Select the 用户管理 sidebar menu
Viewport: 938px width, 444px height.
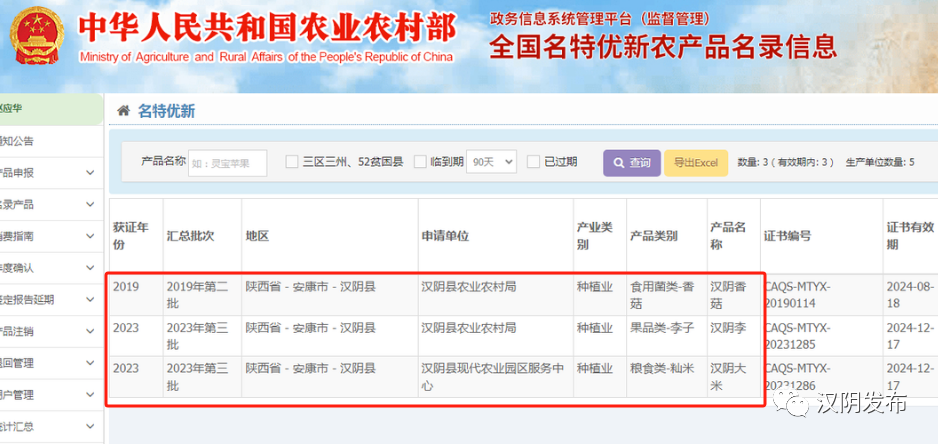[51, 395]
